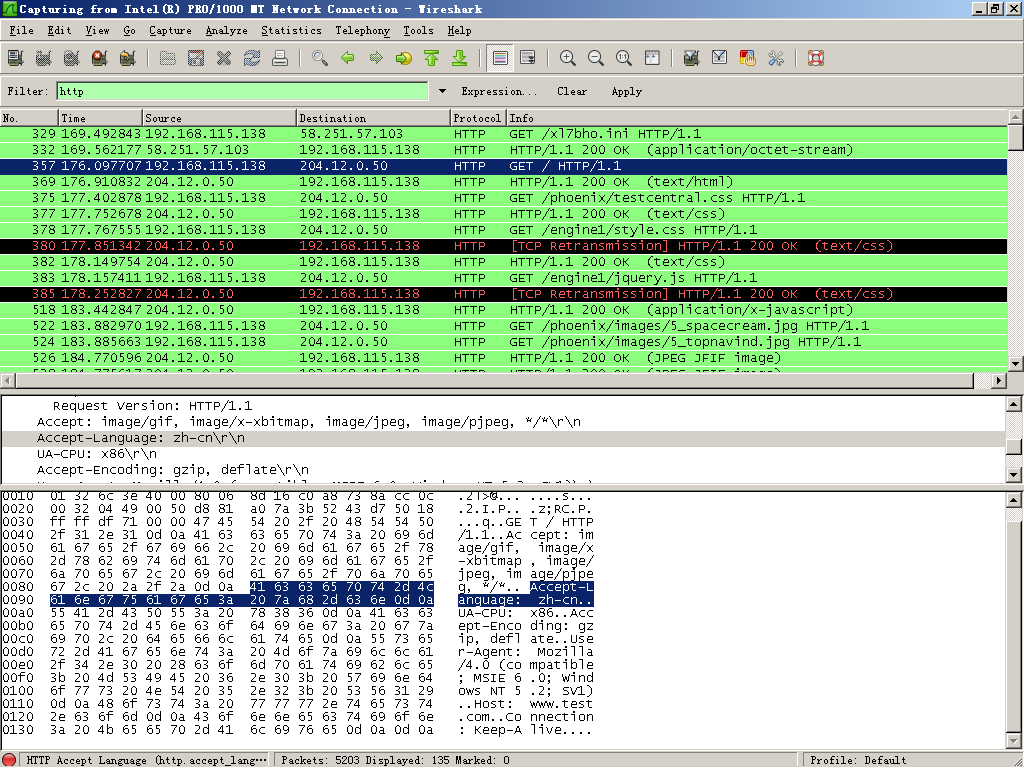Sort packets by the No. column header
This screenshot has width=1024, height=768.
(x=29, y=118)
